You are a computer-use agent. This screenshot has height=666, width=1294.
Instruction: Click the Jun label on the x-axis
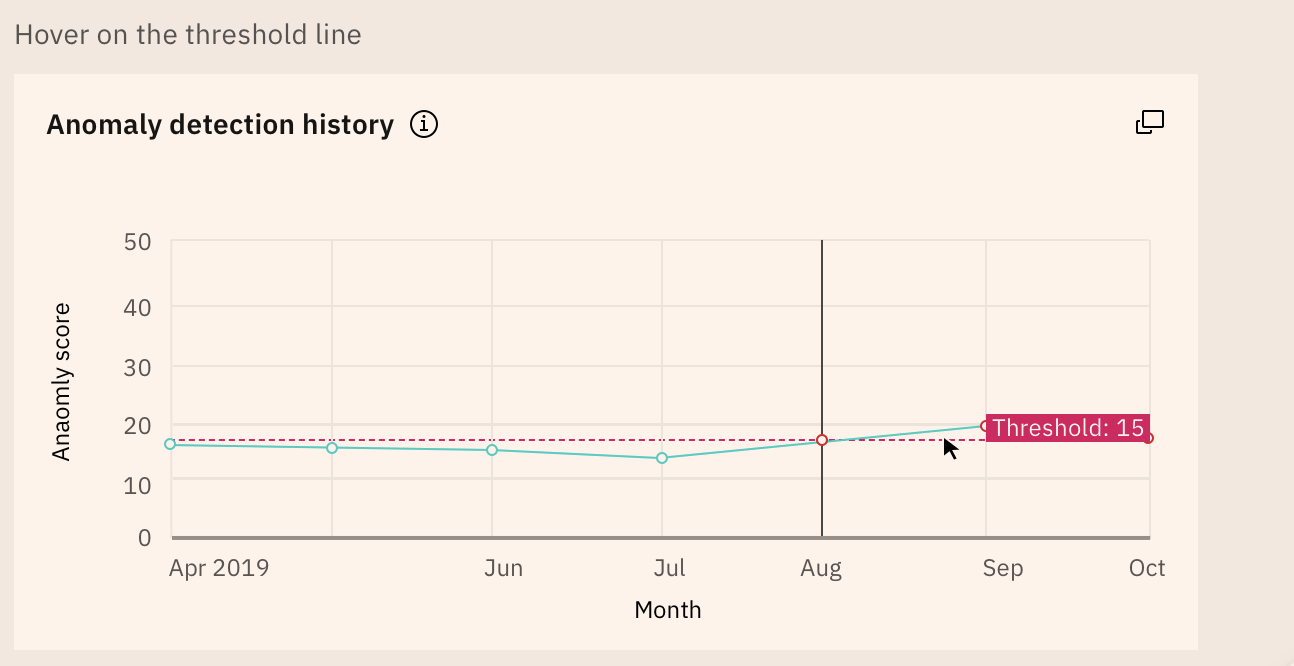click(x=504, y=568)
